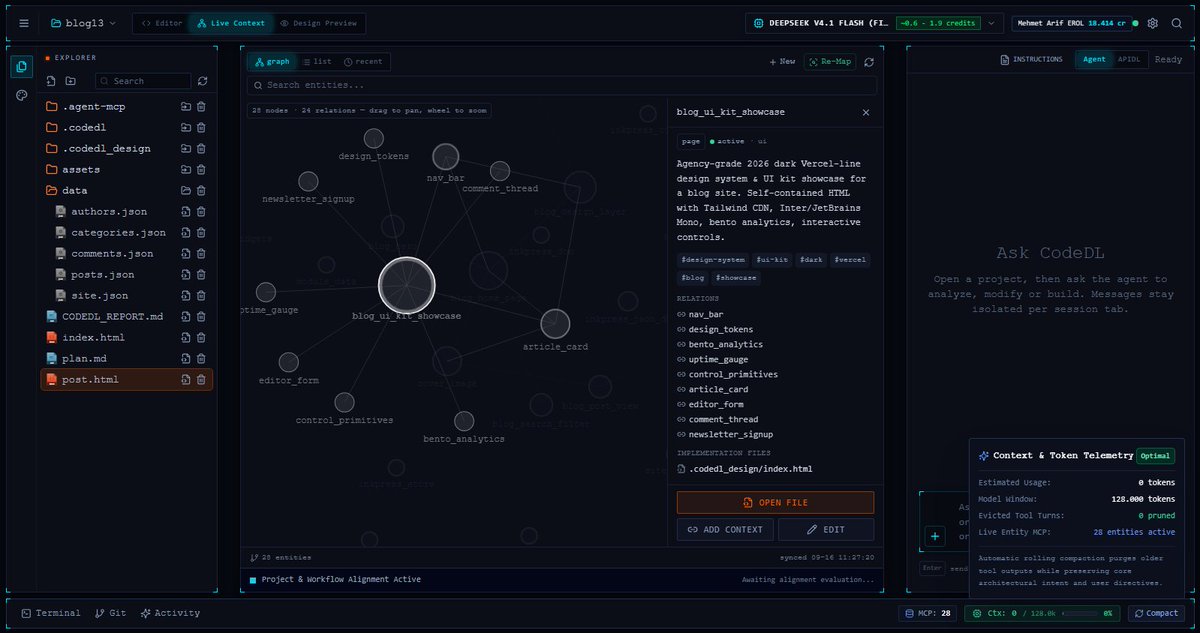
Task: Switch to recent view tab
Action: pos(363,61)
